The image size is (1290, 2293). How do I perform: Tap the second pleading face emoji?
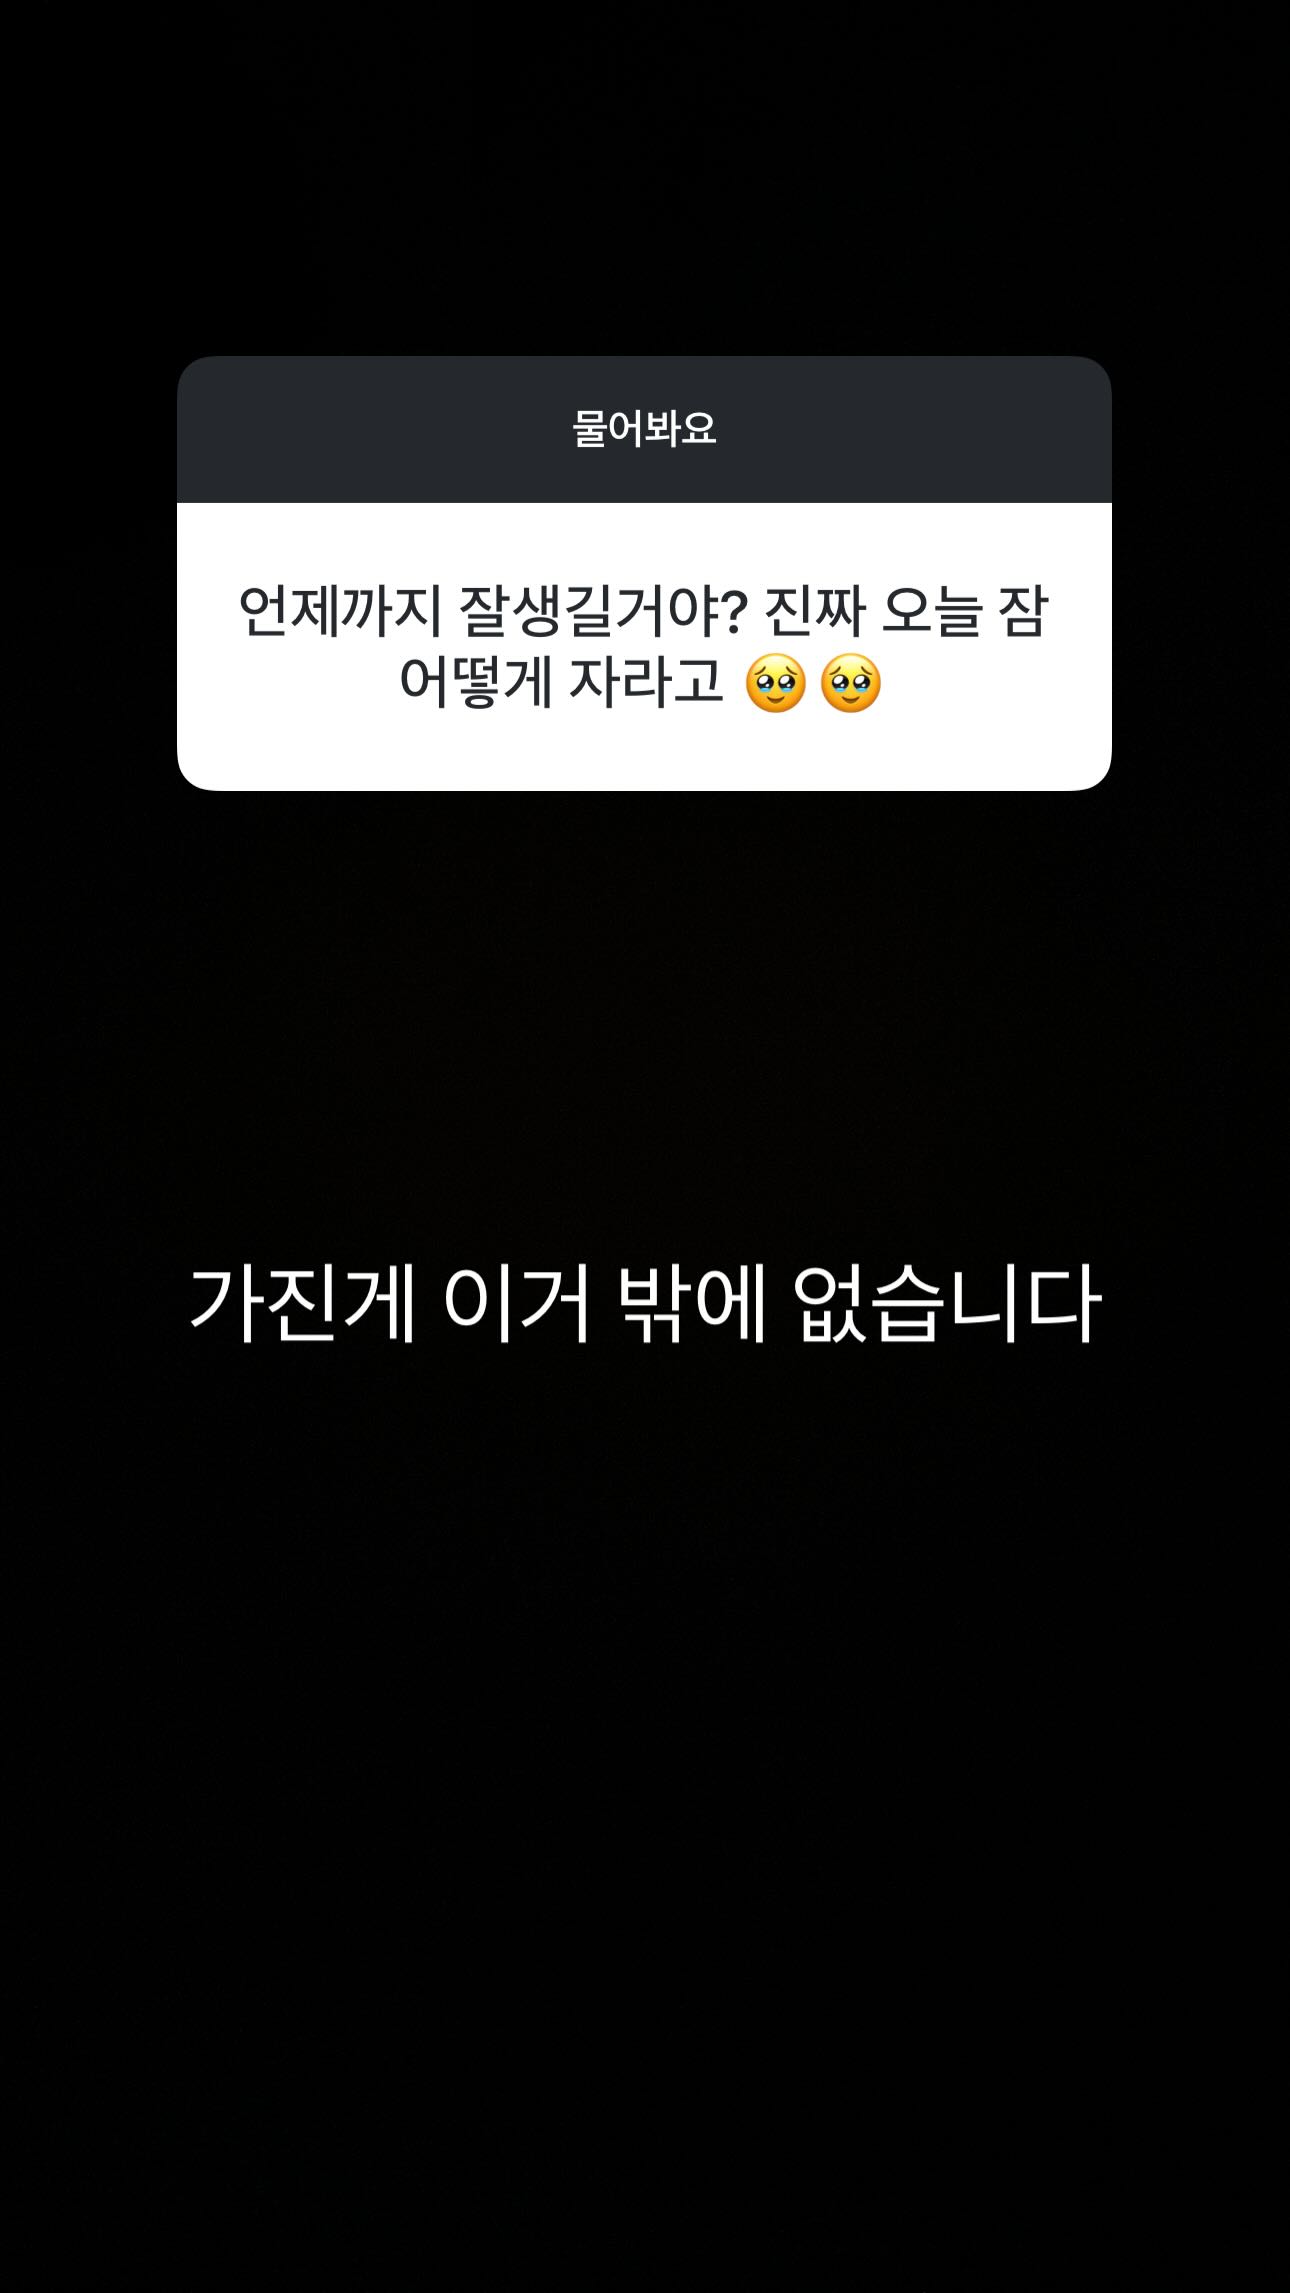851,683
